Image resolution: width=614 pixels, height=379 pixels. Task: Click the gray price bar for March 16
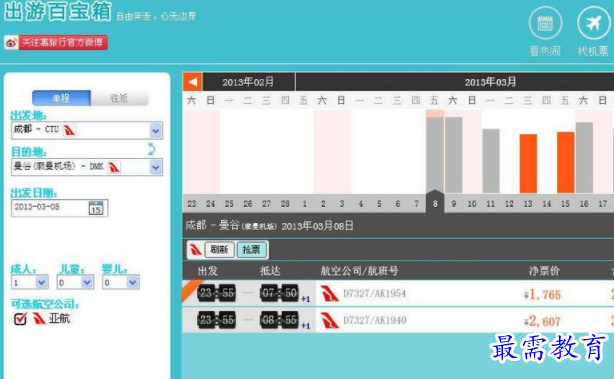click(x=584, y=157)
